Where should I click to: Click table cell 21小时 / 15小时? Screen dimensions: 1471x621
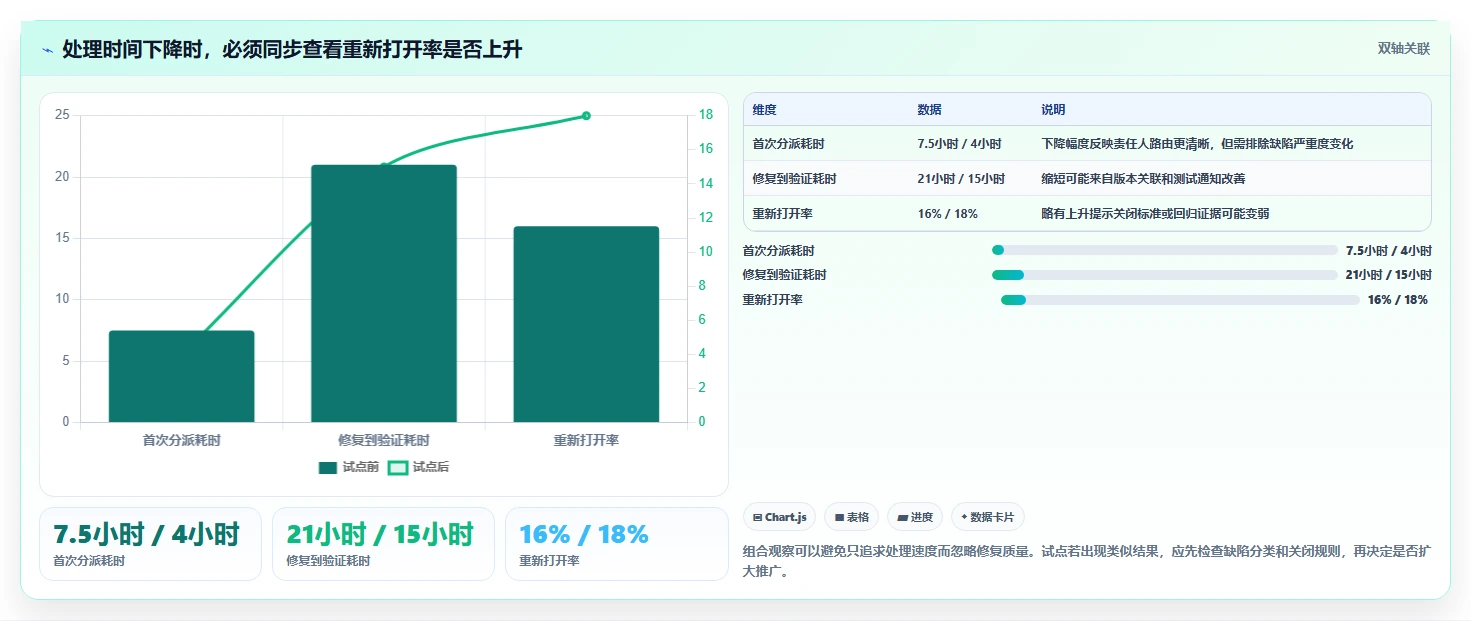point(961,179)
